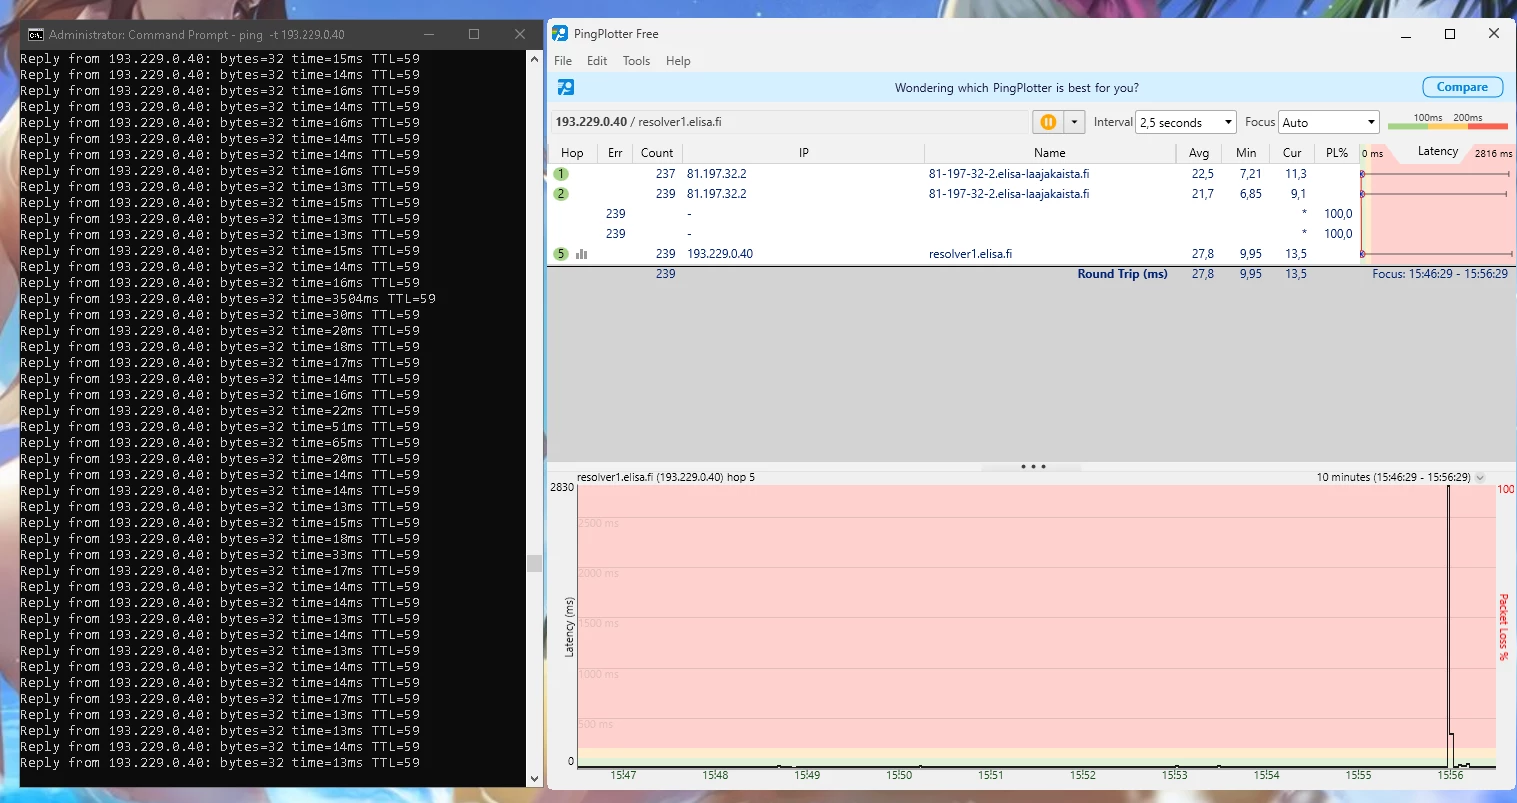Click the 100,0 packet loss value in third row
This screenshot has width=1517, height=803.
(1338, 214)
